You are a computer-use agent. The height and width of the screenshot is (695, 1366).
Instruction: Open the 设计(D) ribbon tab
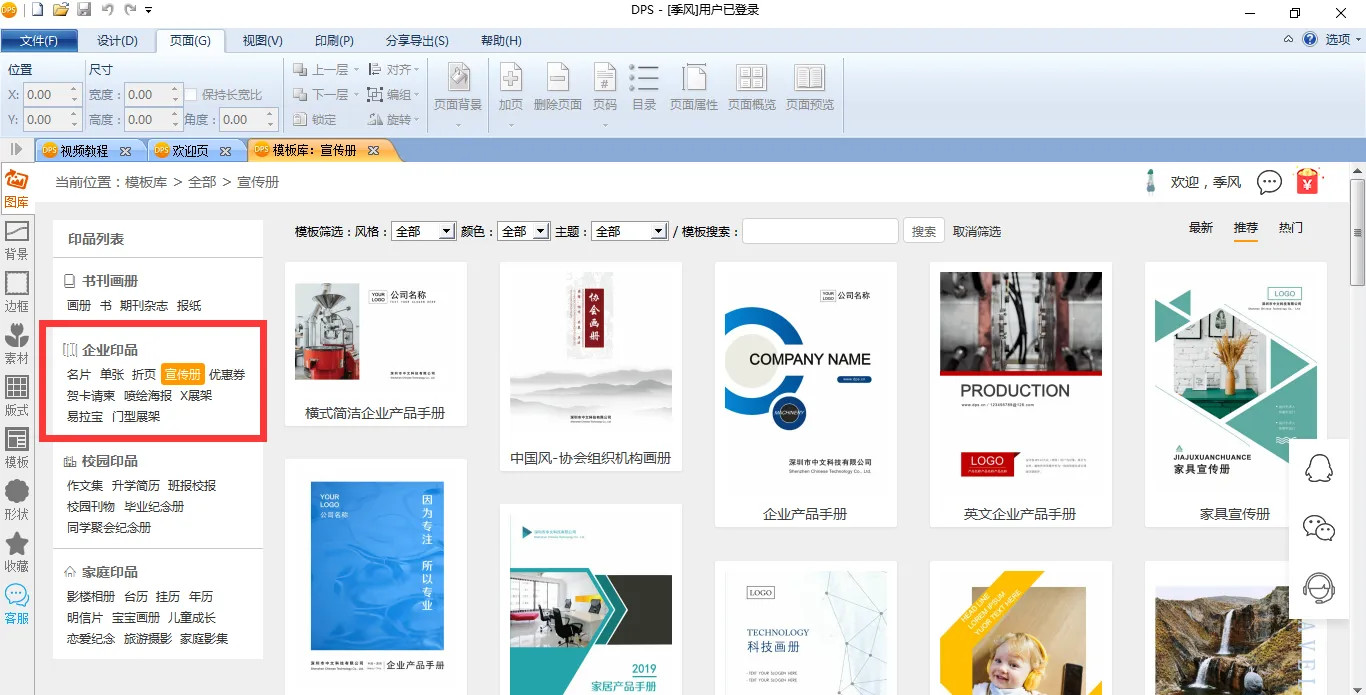[x=117, y=41]
